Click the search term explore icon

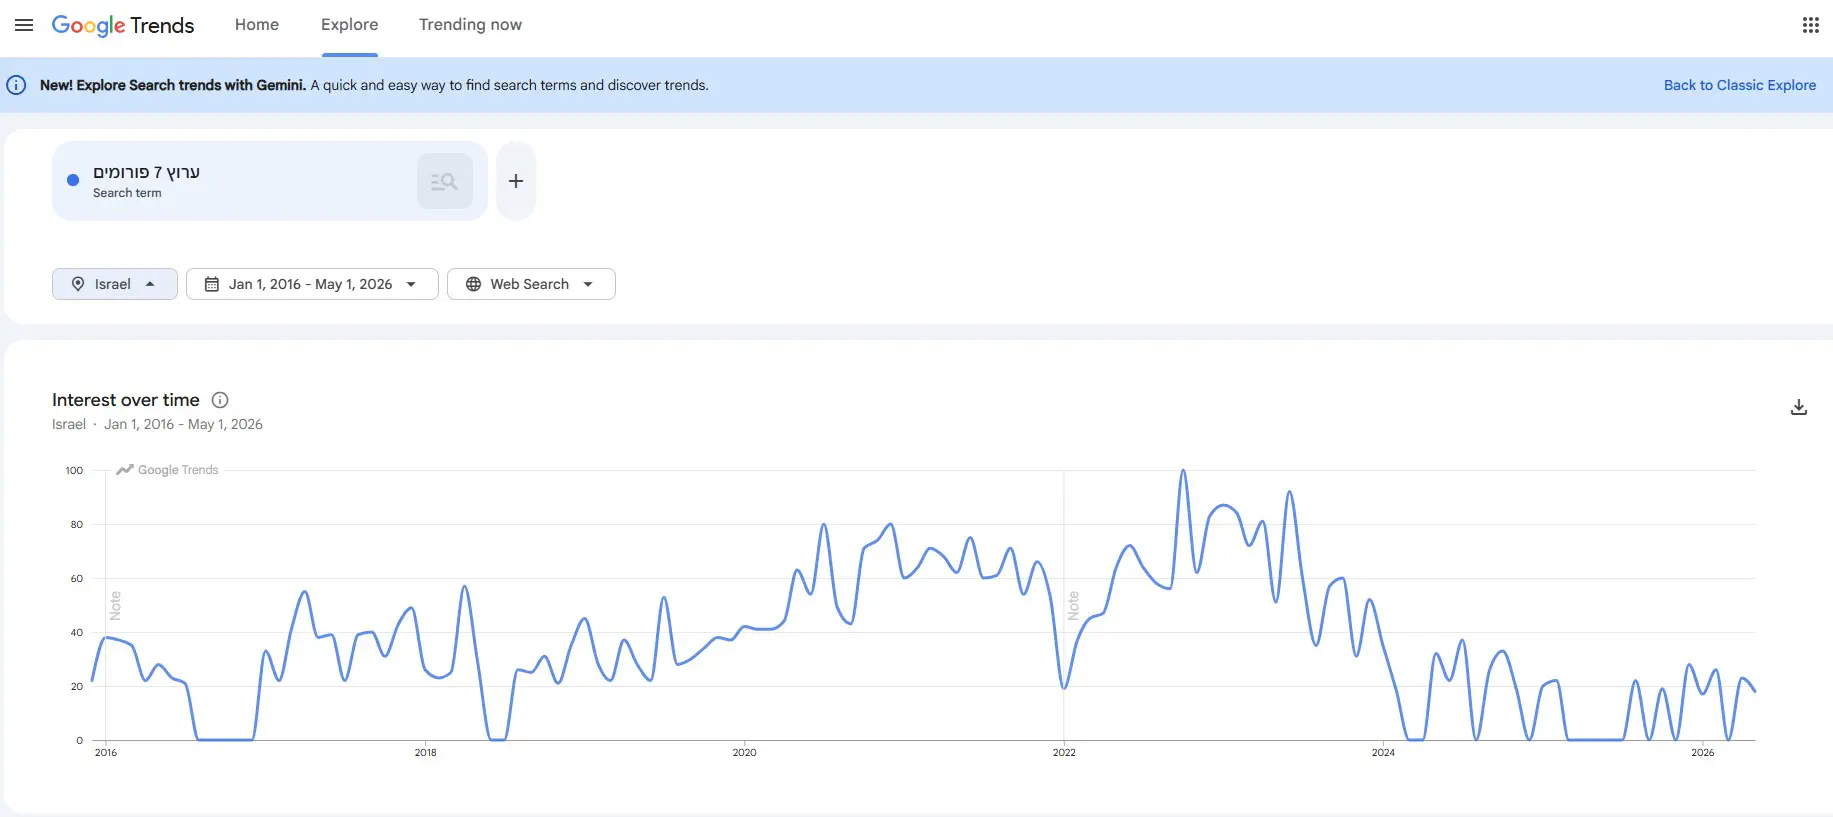tap(444, 181)
